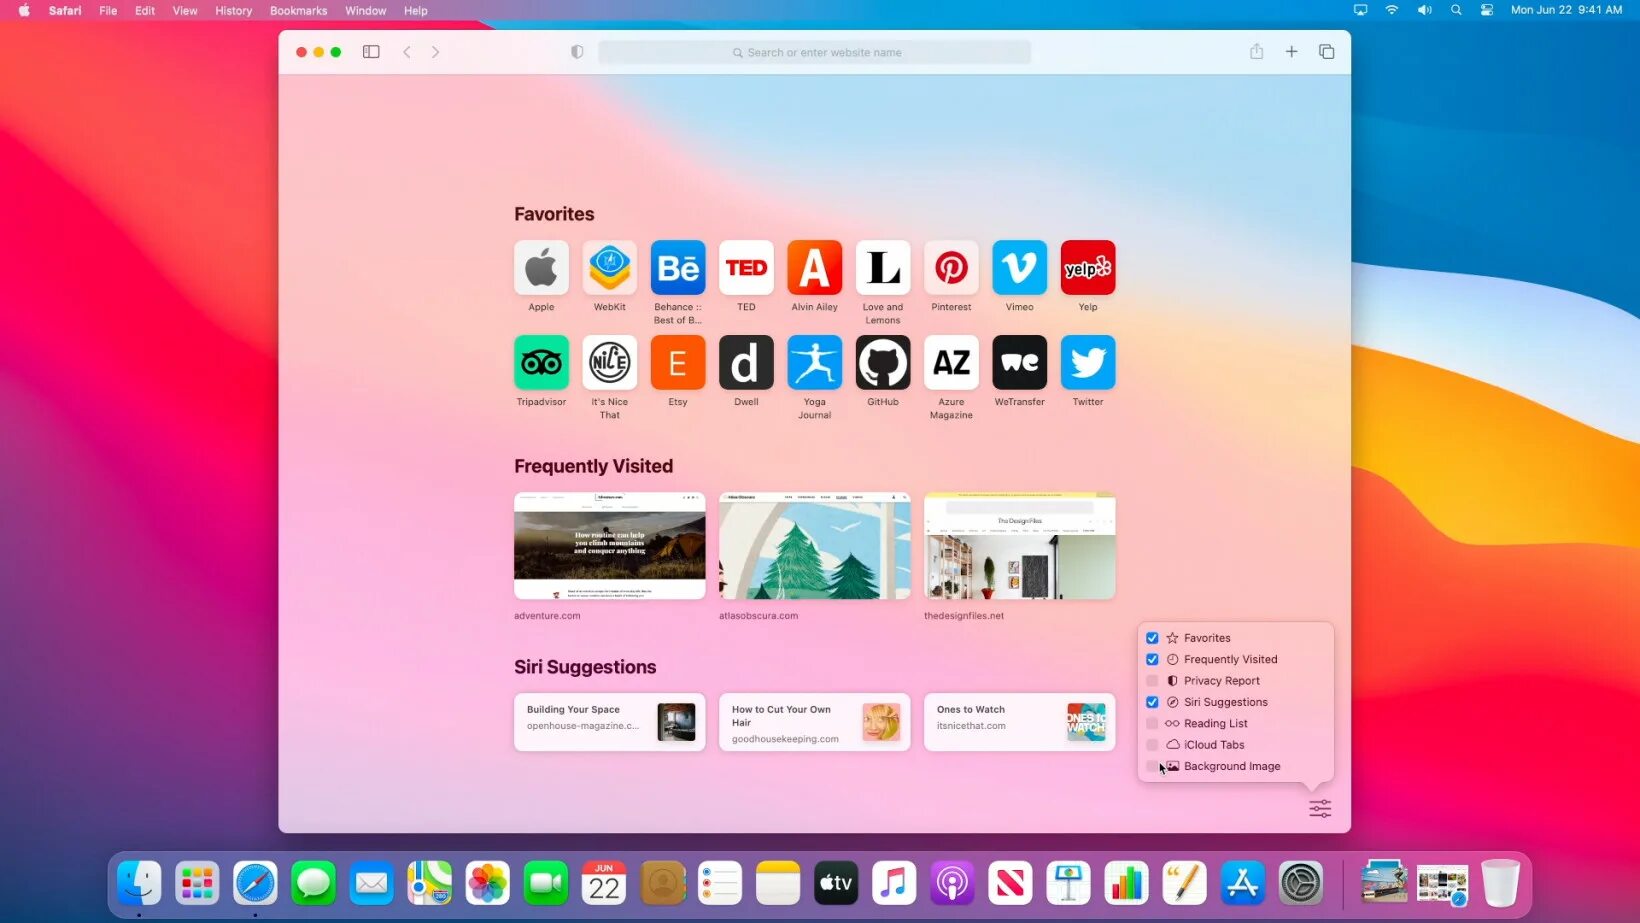Open the Apple favorite shortcut
Viewport: 1640px width, 923px height.
click(x=541, y=267)
